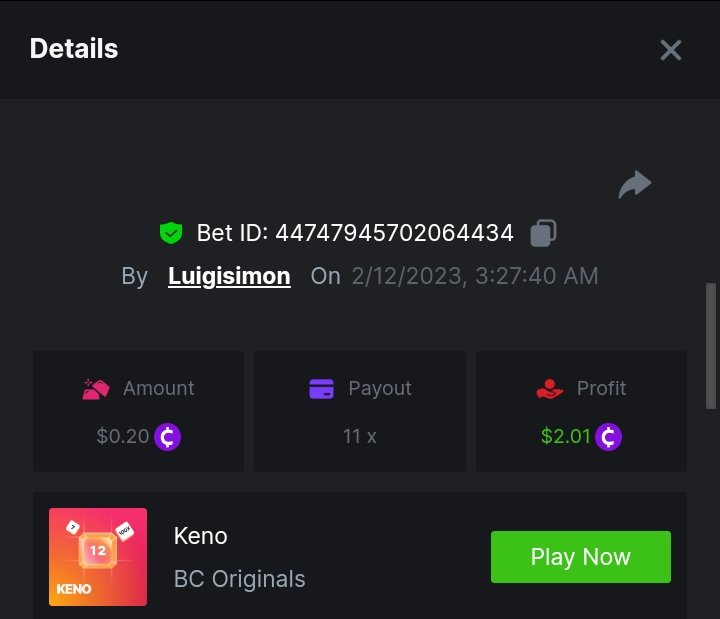Click the coin icon beside $2.01
This screenshot has width=720, height=619.
tap(609, 437)
